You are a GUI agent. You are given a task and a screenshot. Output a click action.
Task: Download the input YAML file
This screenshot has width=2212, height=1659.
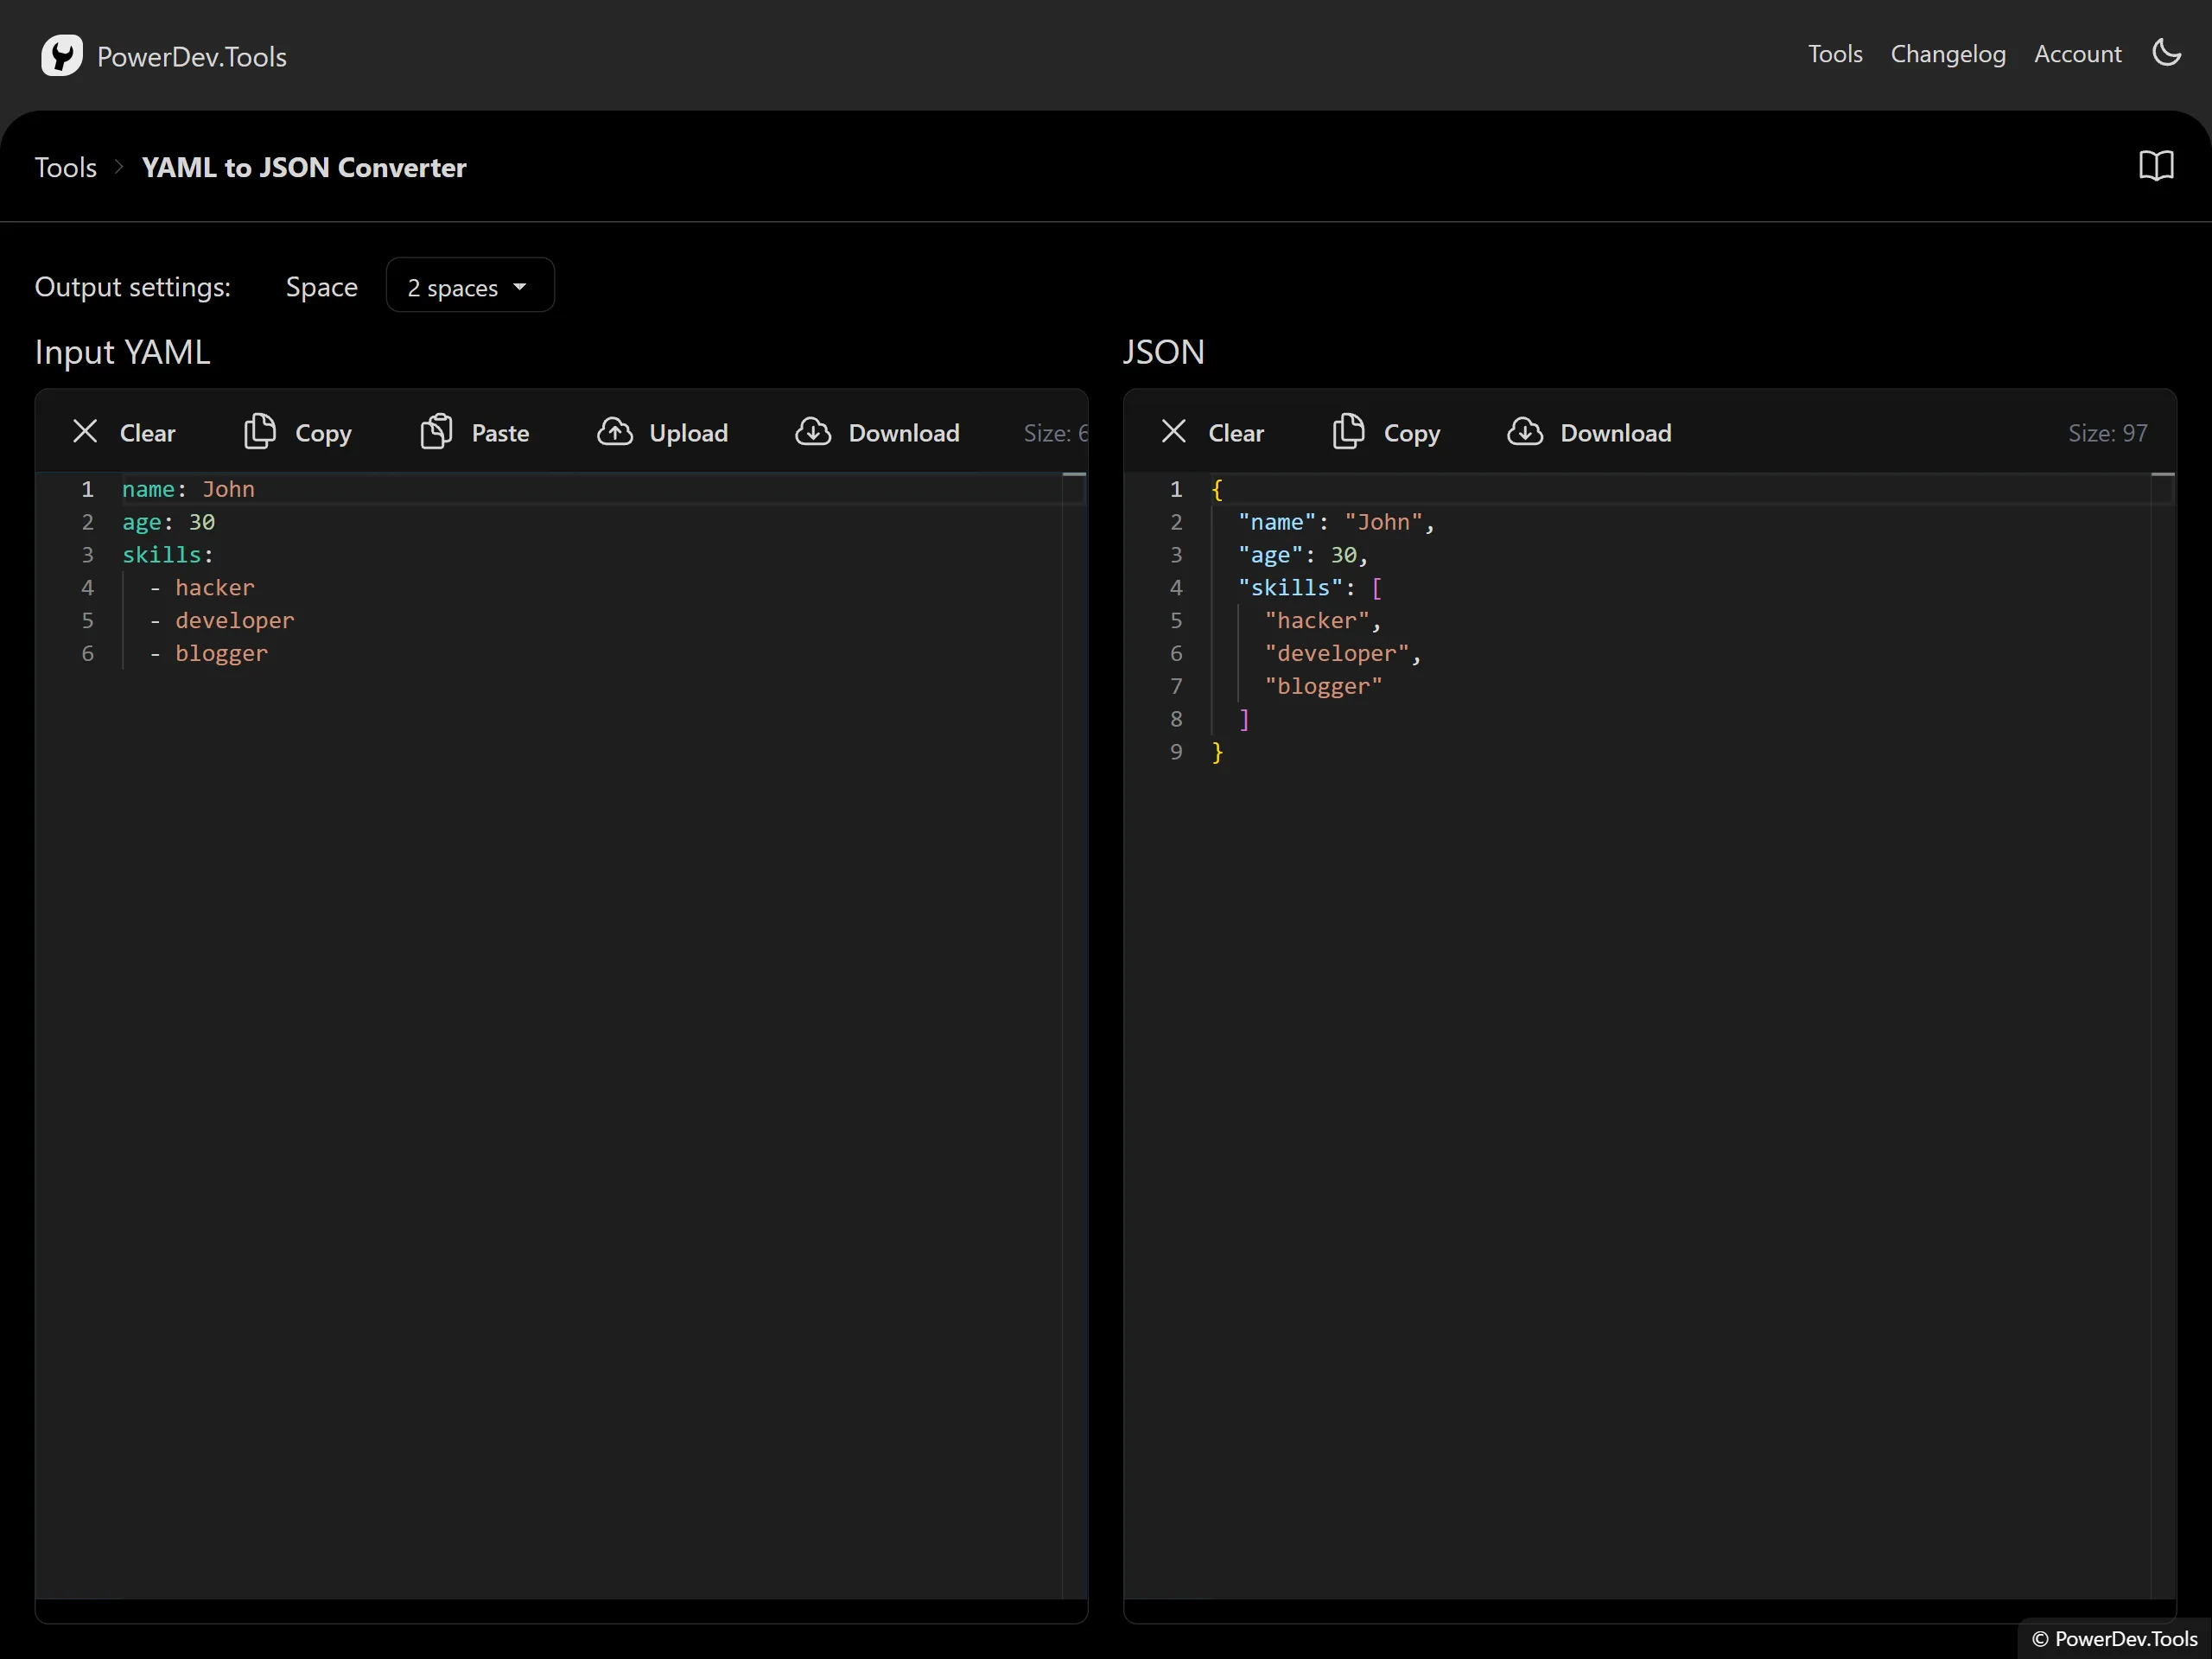pos(878,433)
